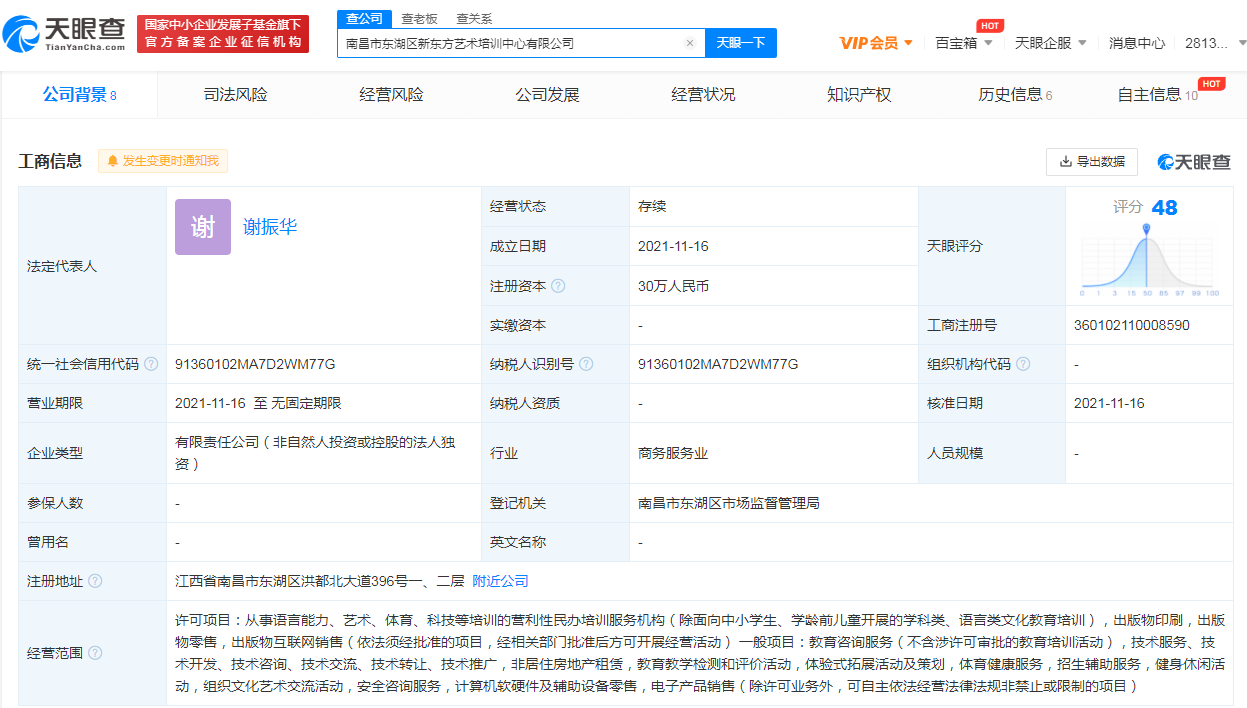Open the 天眼企服 dropdown menu
Image resolution: width=1247 pixels, height=708 pixels.
click(x=1050, y=43)
